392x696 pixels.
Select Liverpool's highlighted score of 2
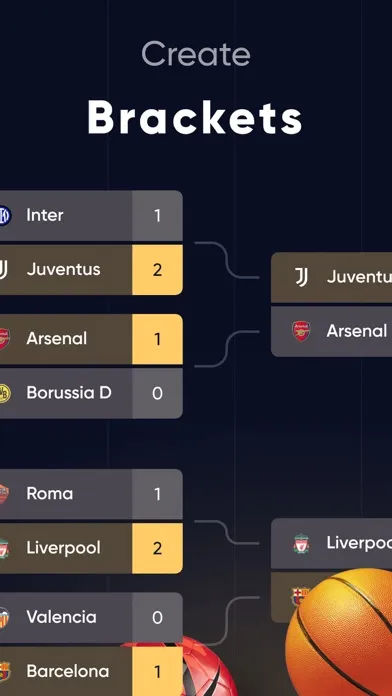[157, 548]
